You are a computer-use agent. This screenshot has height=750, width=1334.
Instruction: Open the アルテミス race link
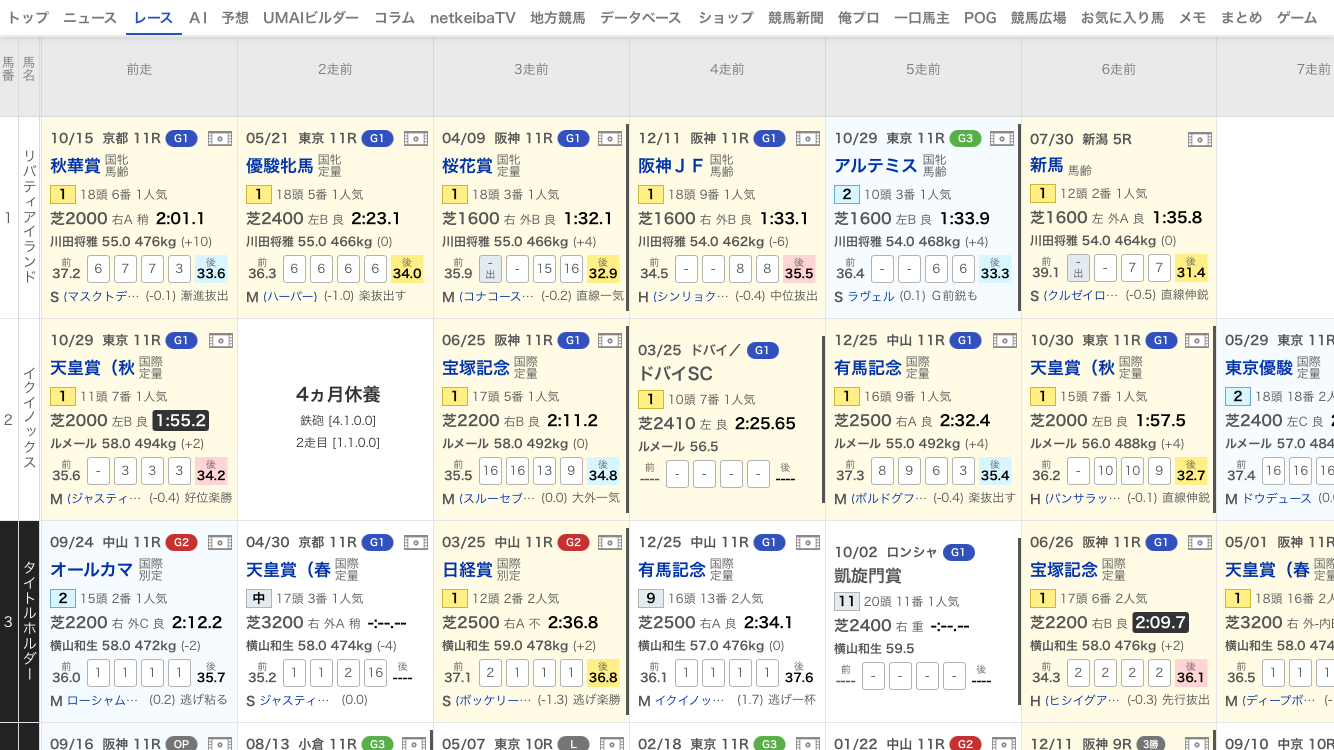(x=876, y=166)
